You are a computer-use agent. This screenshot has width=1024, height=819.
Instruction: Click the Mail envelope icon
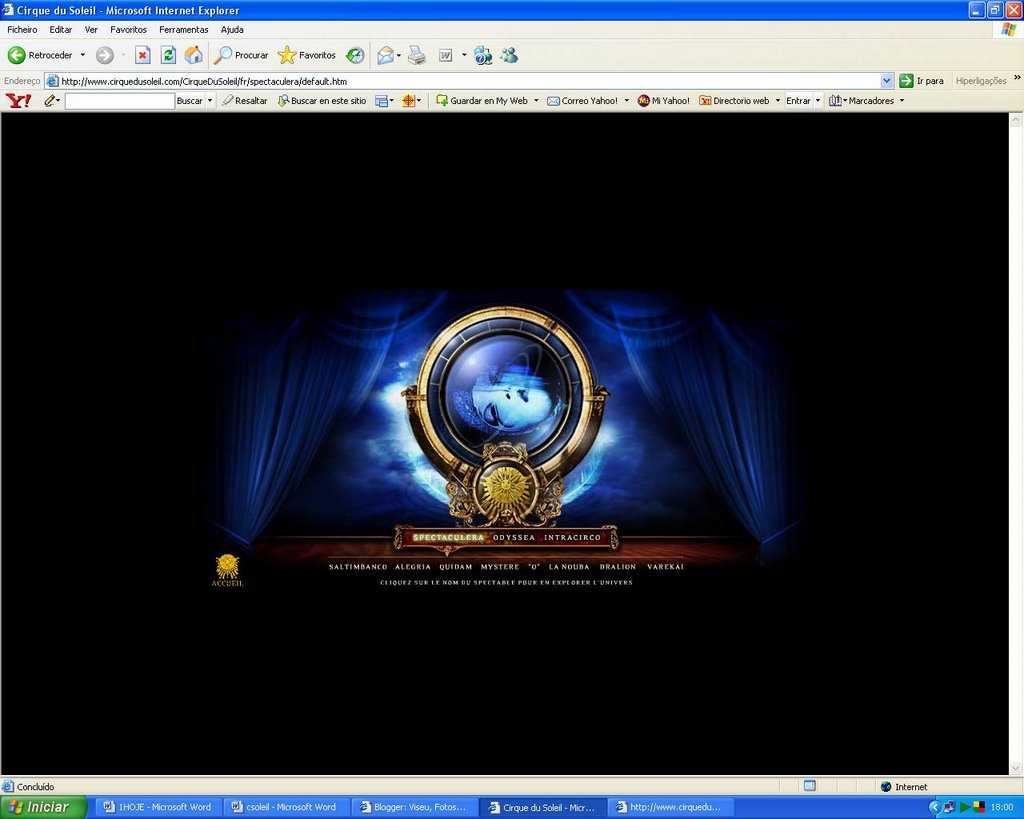(x=385, y=56)
